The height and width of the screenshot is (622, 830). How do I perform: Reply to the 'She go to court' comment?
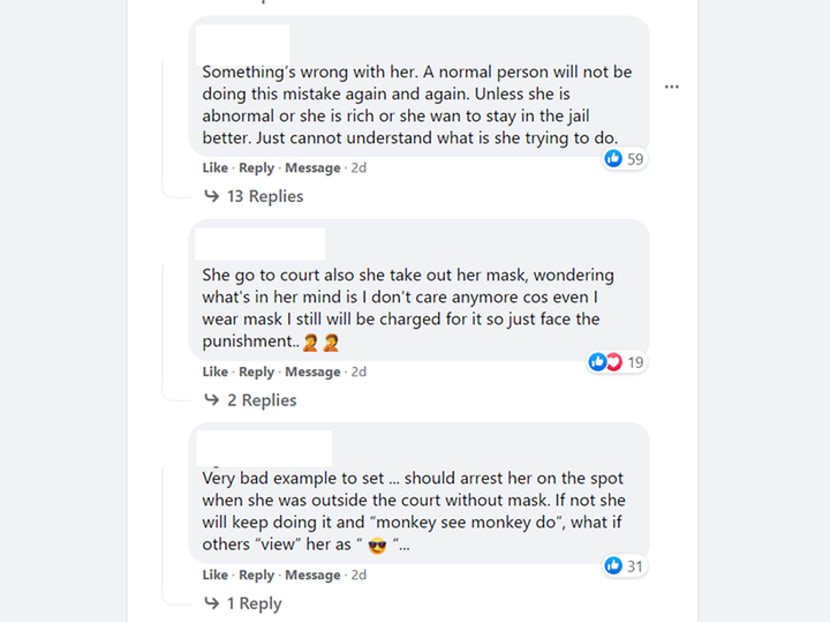point(256,372)
